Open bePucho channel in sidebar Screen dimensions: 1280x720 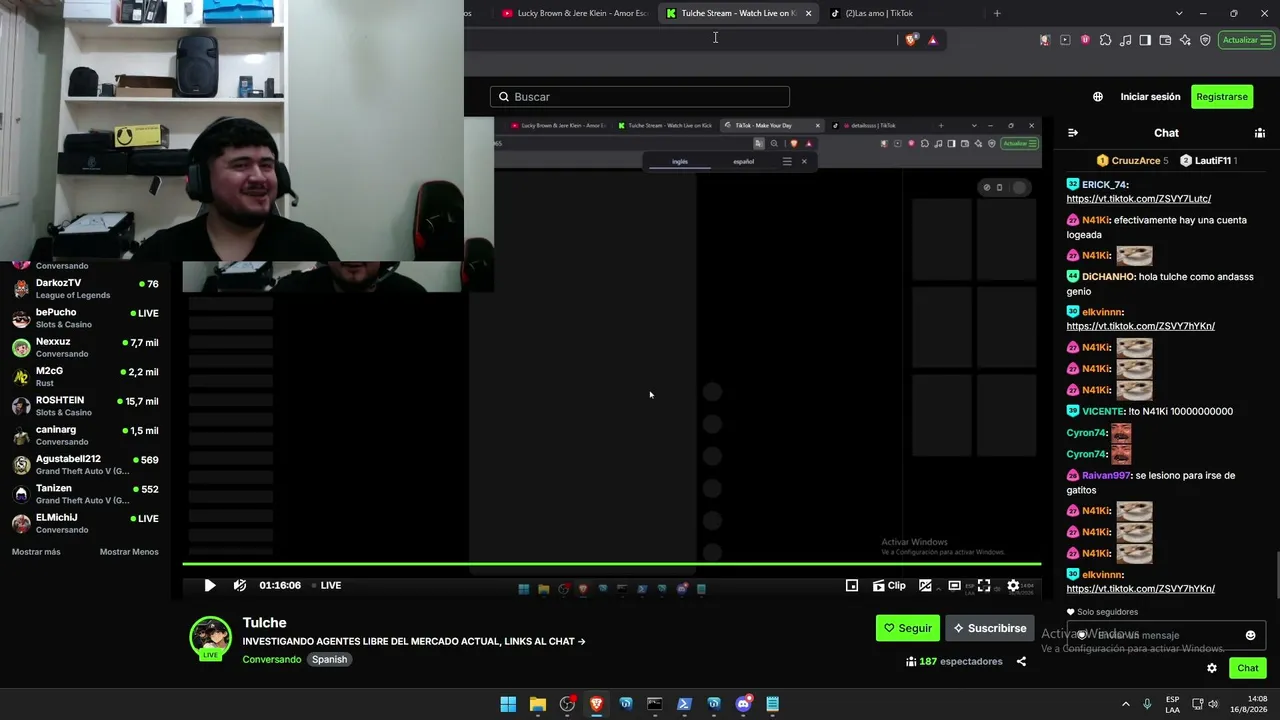pos(85,318)
